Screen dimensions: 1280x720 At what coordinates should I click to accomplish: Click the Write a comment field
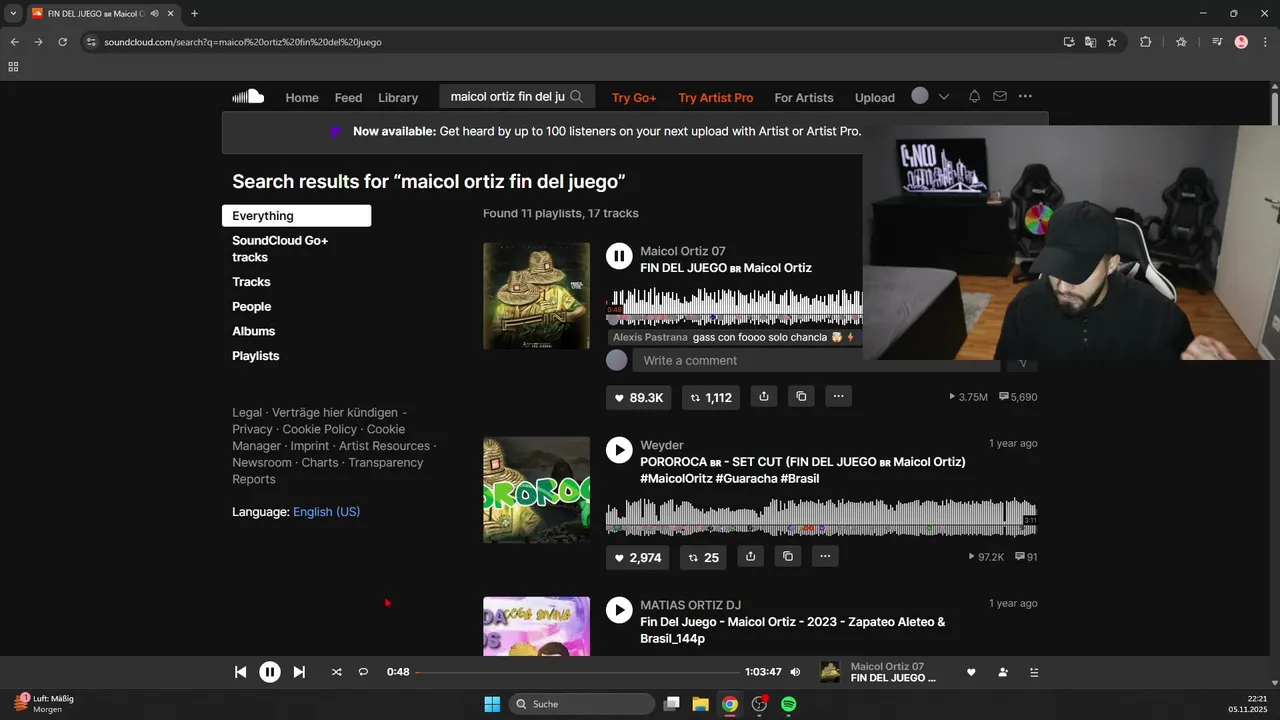[816, 360]
